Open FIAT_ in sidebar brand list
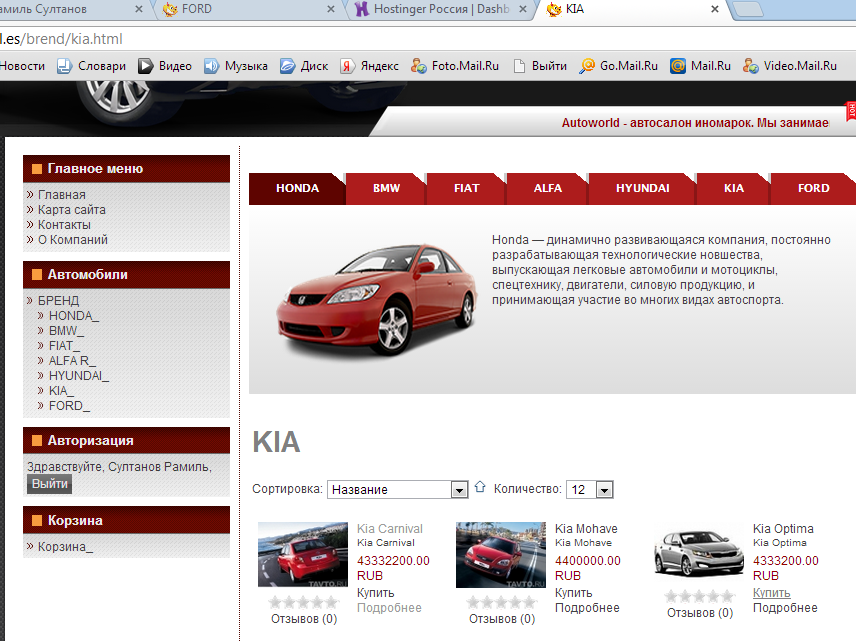The width and height of the screenshot is (856, 641). click(64, 346)
